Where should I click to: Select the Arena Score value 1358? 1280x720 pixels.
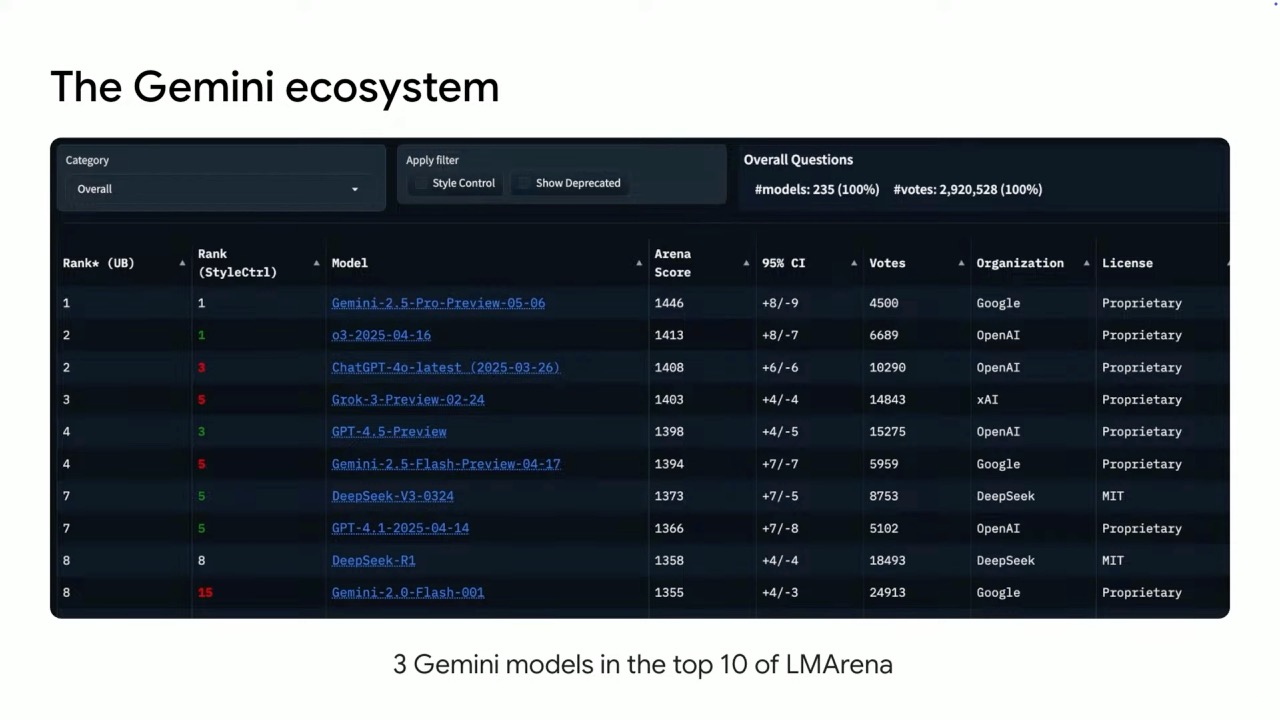(669, 560)
